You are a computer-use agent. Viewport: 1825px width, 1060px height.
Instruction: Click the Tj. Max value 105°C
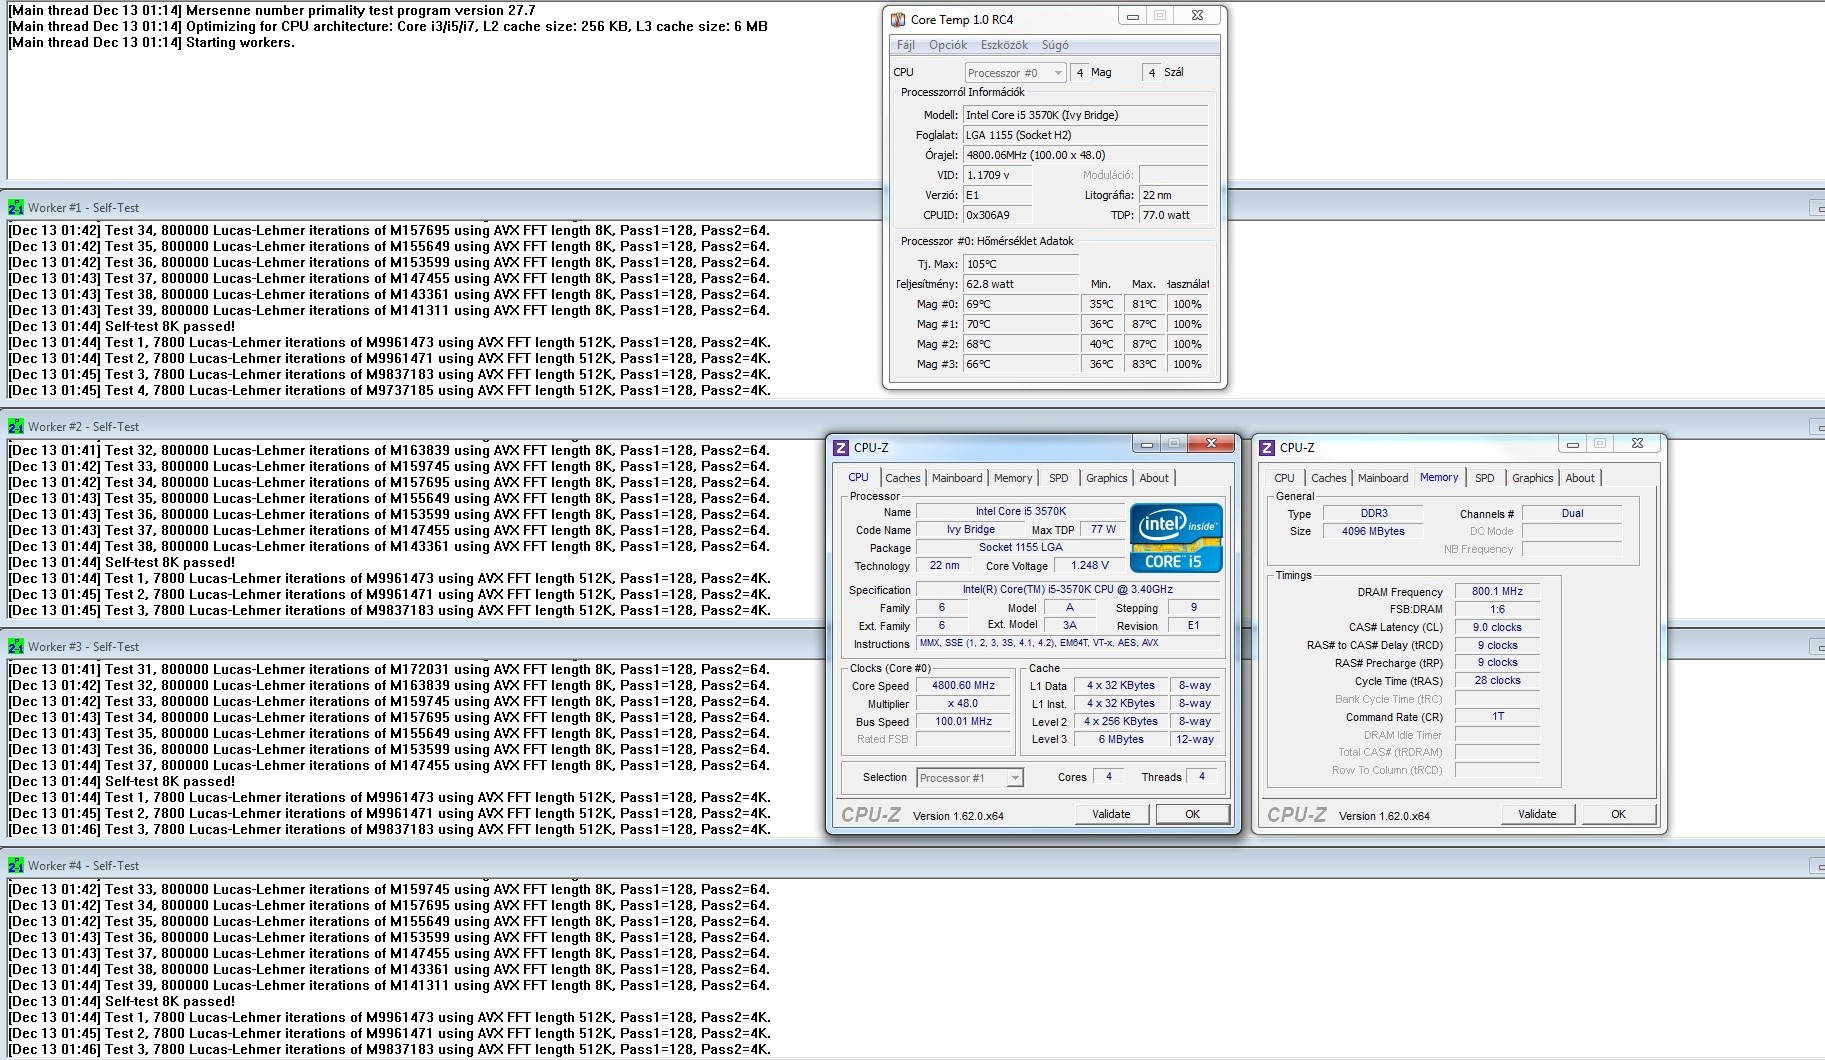(1021, 264)
